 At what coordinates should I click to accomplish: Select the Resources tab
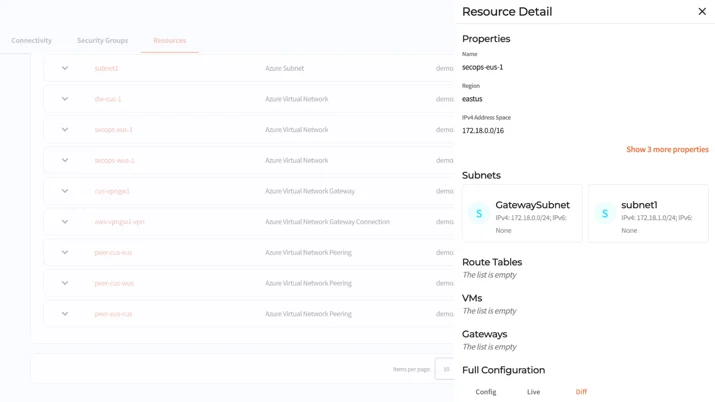point(170,41)
